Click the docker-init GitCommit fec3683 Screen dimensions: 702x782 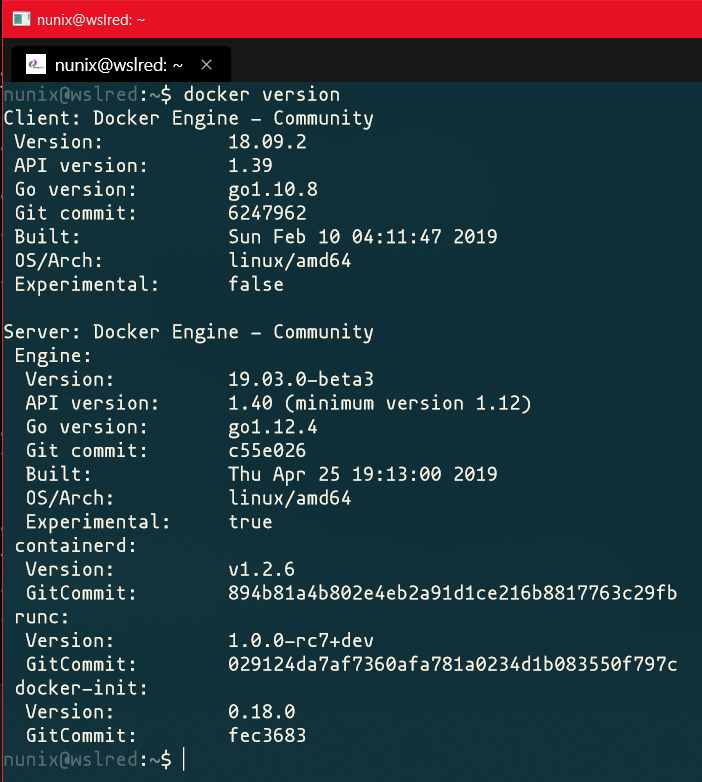(267, 736)
